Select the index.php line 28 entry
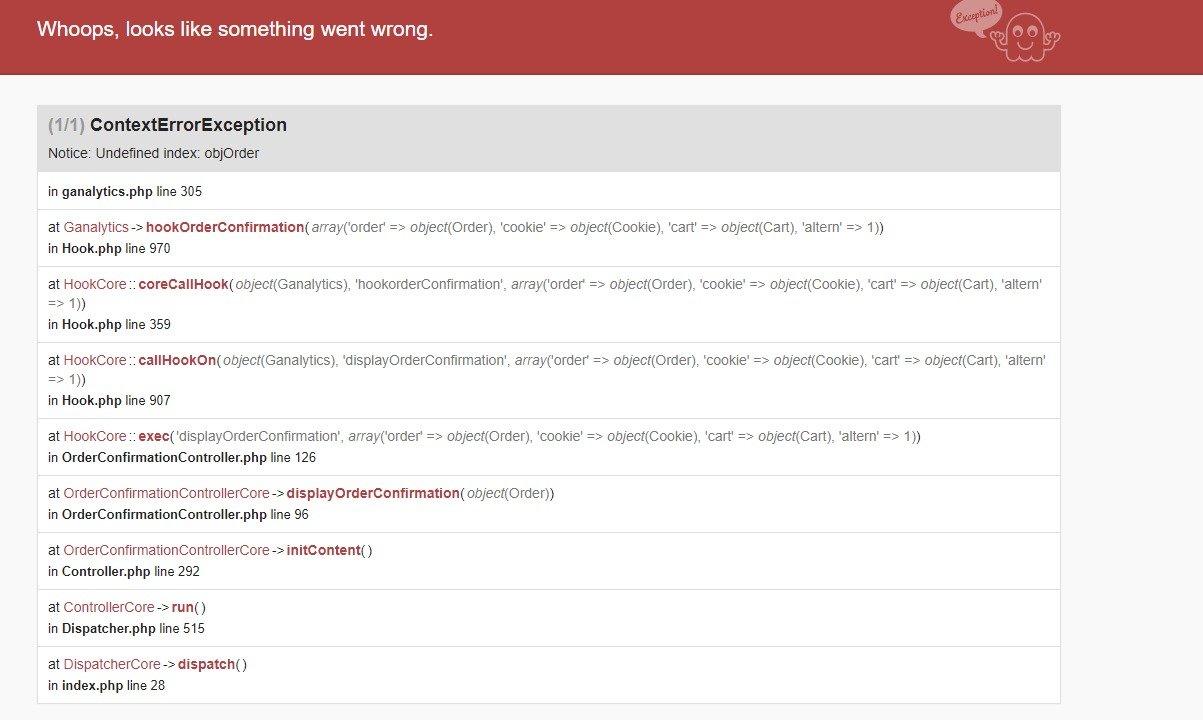The width and height of the screenshot is (1203, 720). pyautogui.click(x=106, y=685)
